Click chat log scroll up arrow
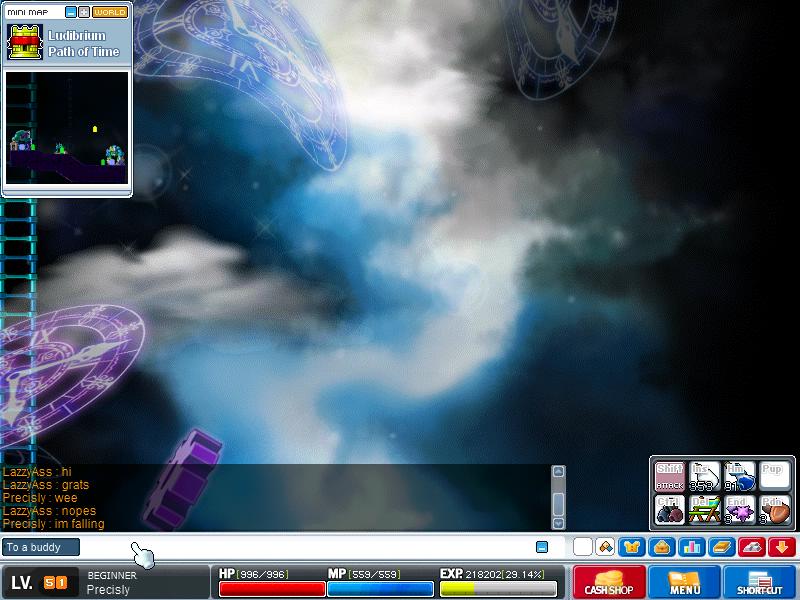Image resolution: width=800 pixels, height=600 pixels. 558,471
